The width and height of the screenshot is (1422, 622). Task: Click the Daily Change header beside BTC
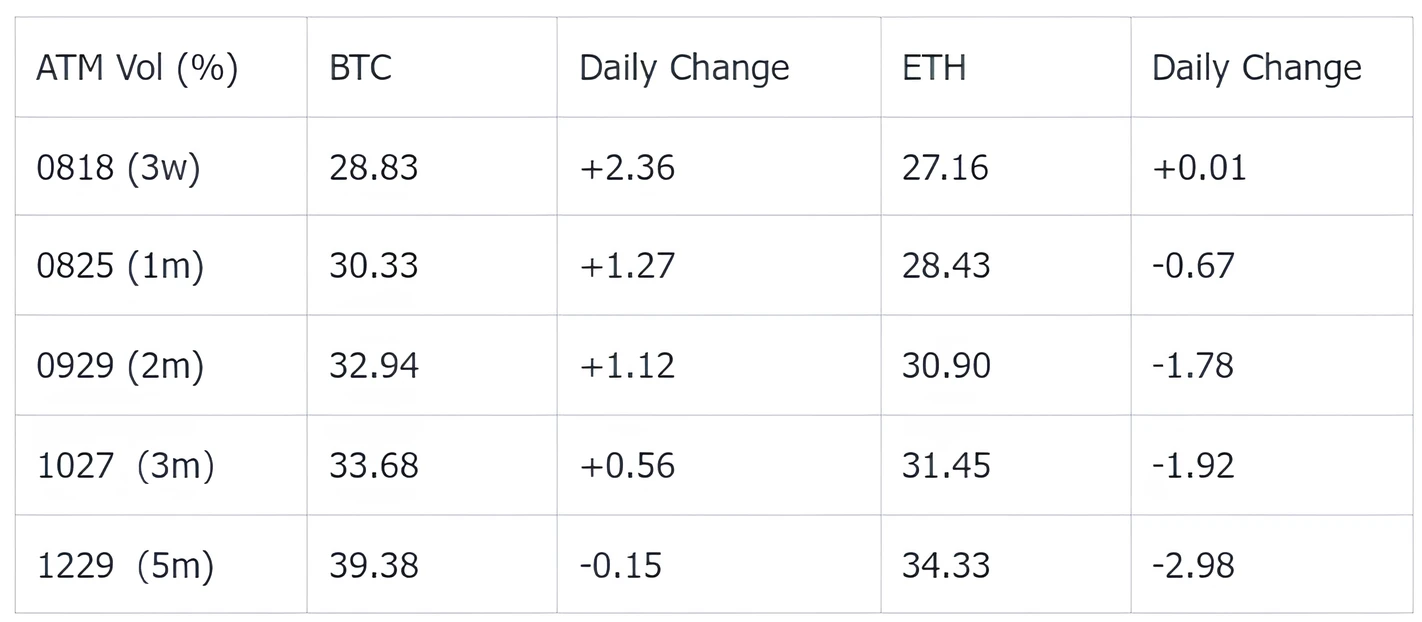684,68
